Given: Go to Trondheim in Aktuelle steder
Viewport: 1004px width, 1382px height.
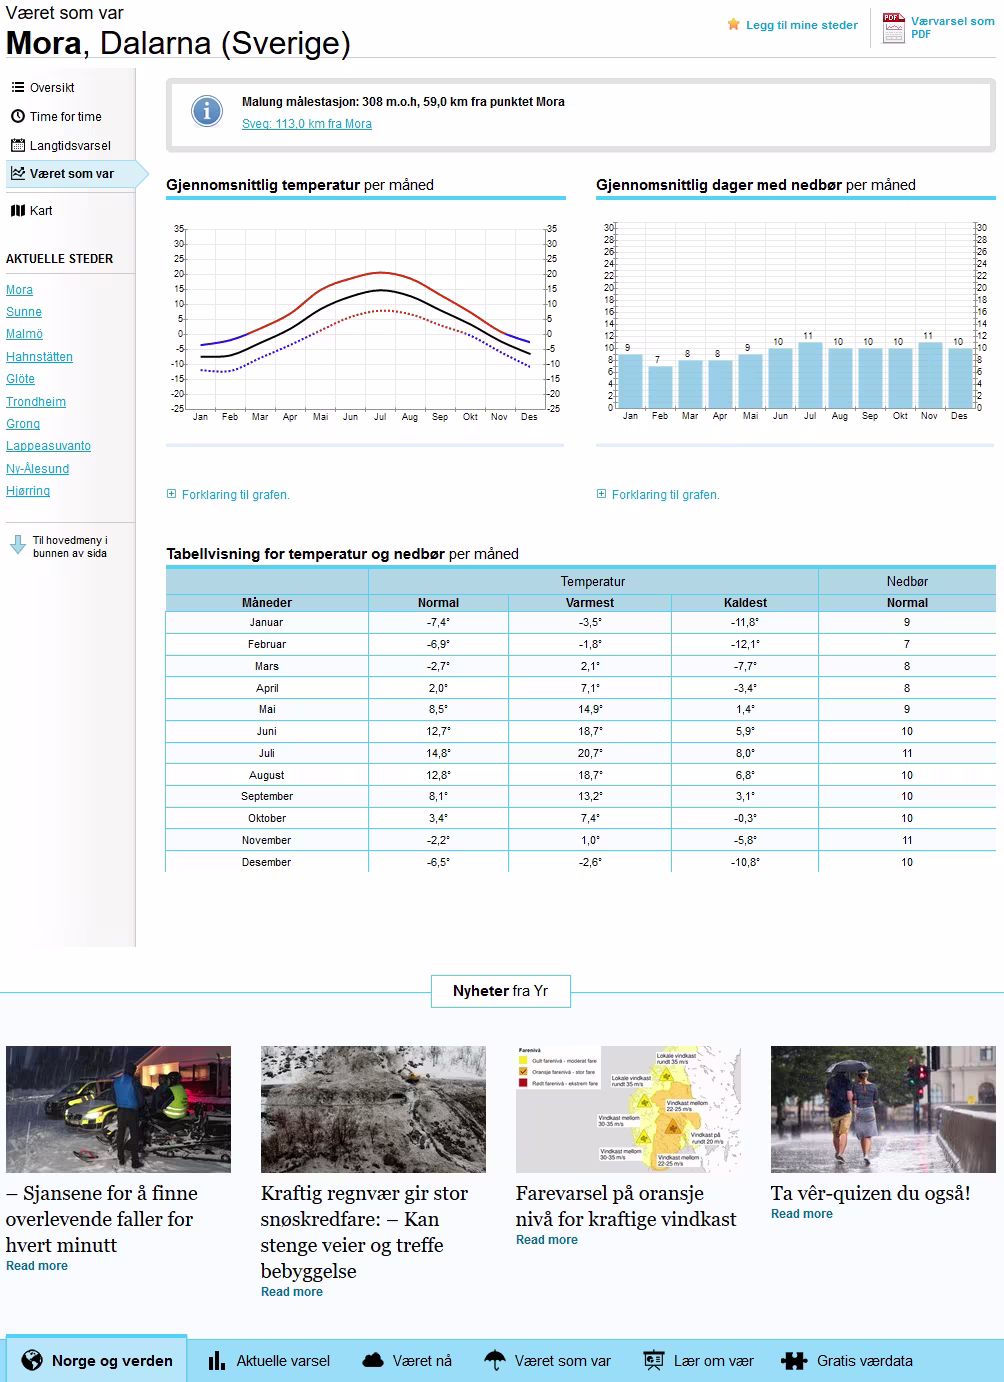Looking at the screenshot, I should tap(36, 402).
